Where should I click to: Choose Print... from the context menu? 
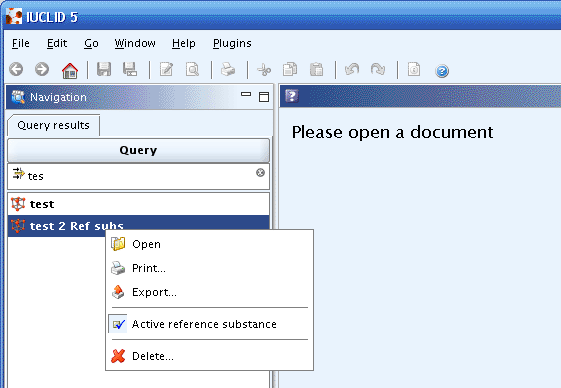pos(210,268)
